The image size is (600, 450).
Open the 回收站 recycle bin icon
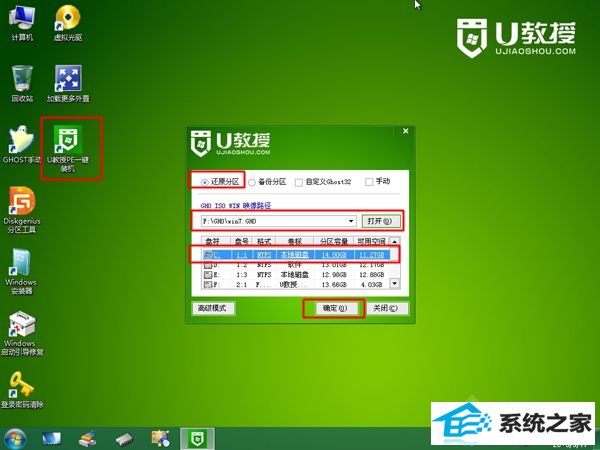coord(22,84)
